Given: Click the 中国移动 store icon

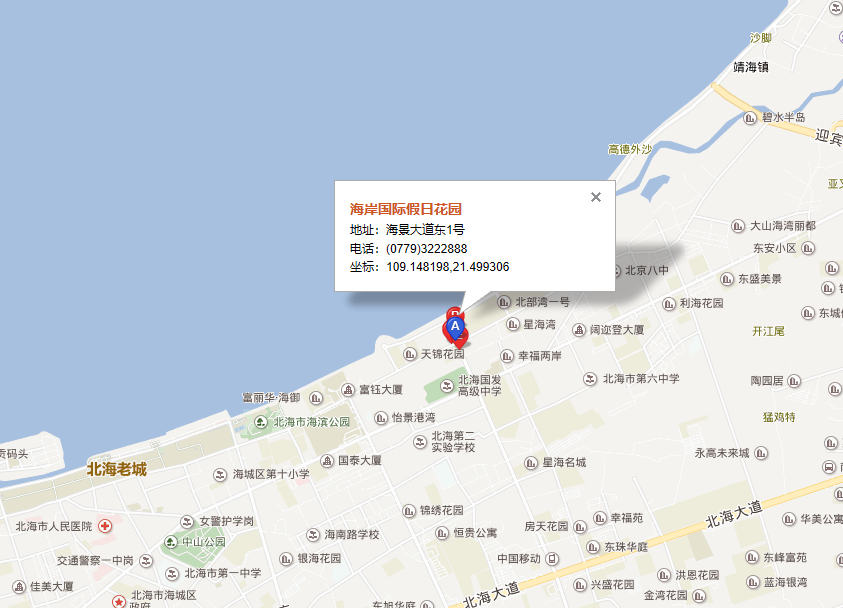Looking at the screenshot, I should pos(552,559).
